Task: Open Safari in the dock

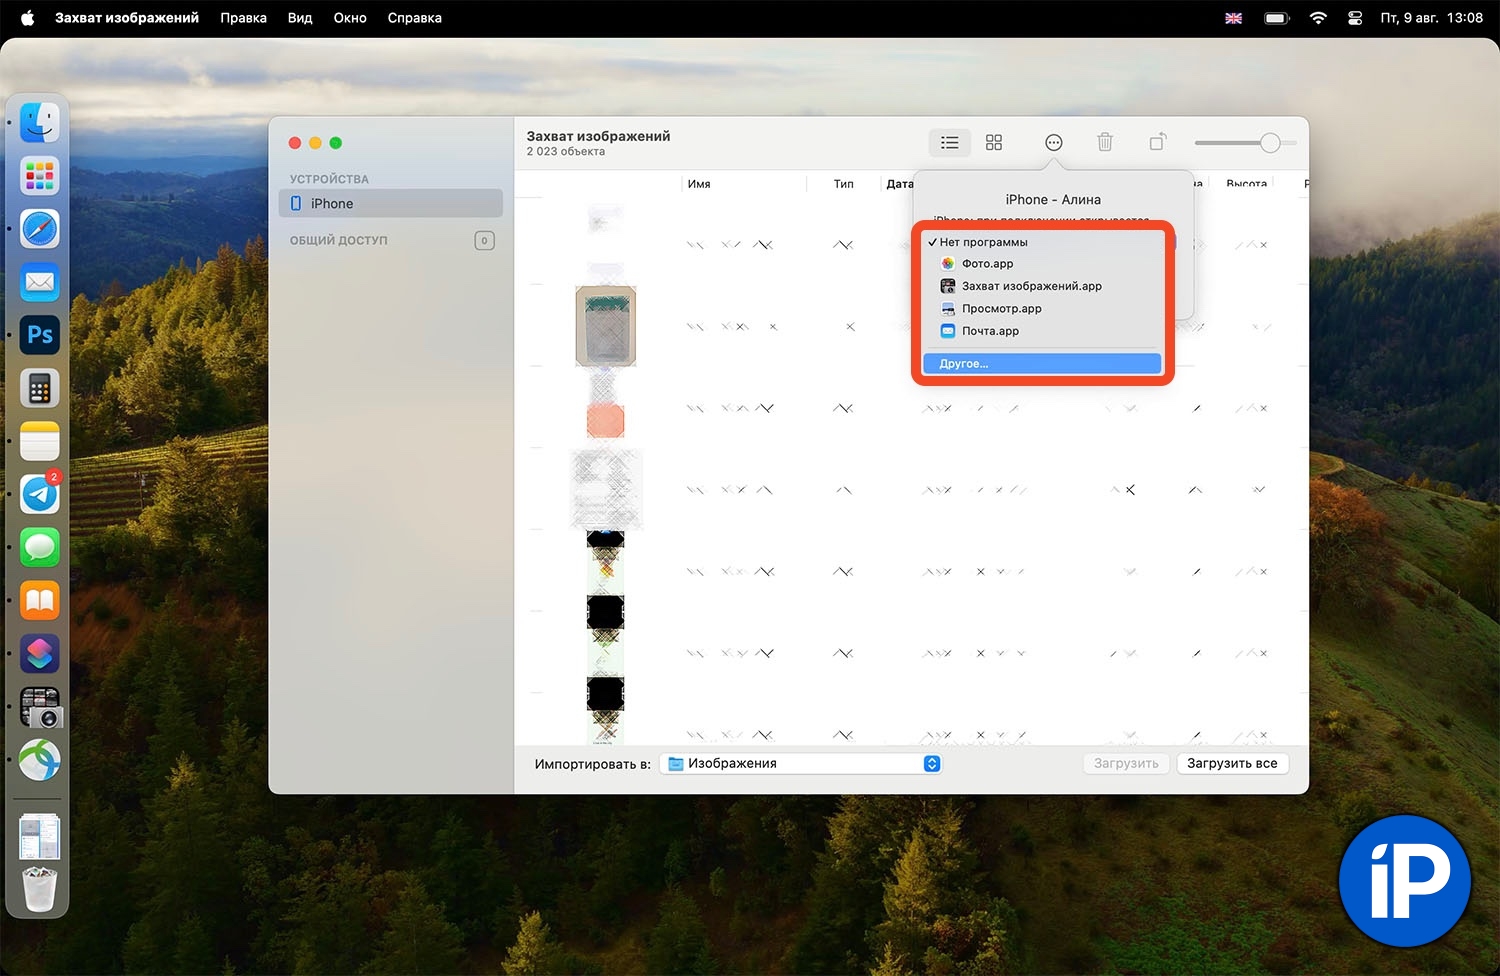Action: [40, 229]
